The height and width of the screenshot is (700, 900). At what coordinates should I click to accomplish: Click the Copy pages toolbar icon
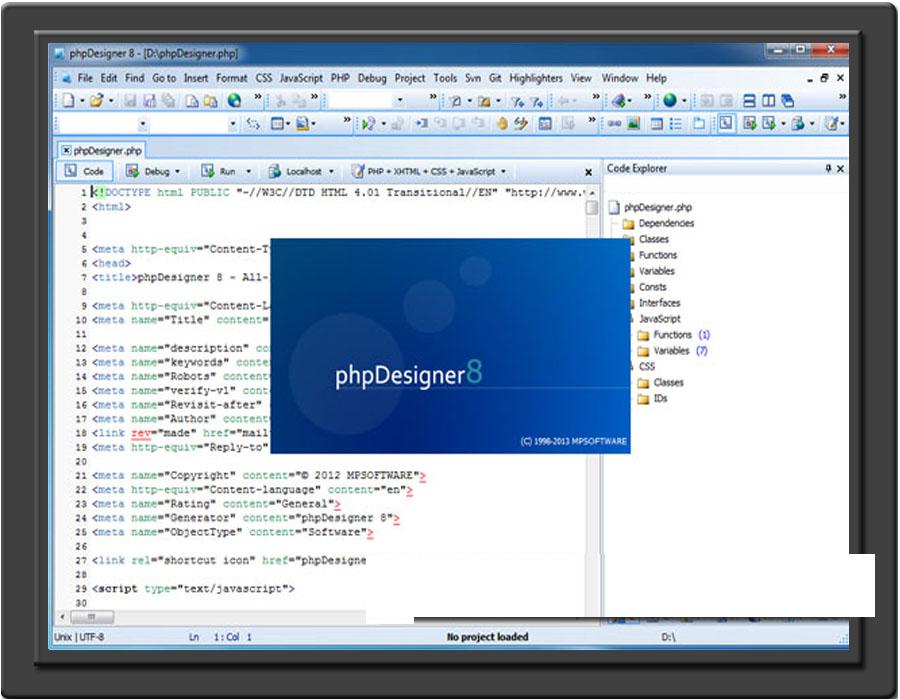[192, 101]
